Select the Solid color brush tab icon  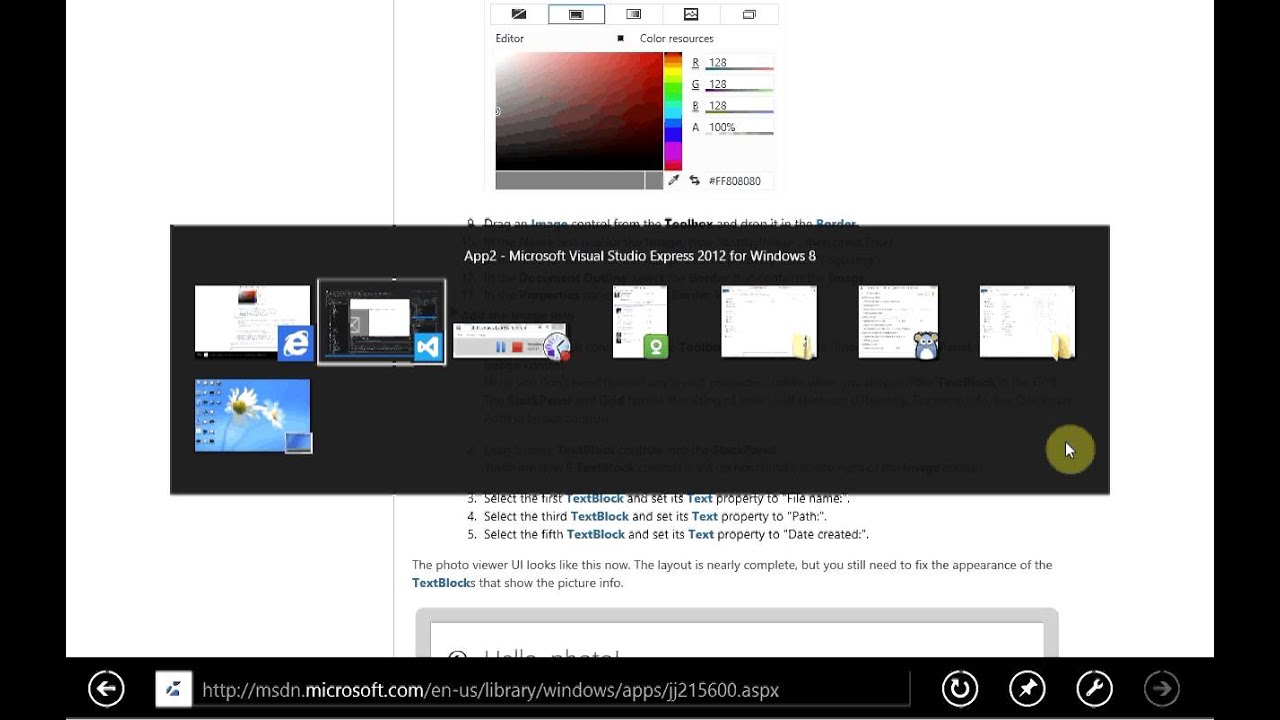pyautogui.click(x=576, y=14)
